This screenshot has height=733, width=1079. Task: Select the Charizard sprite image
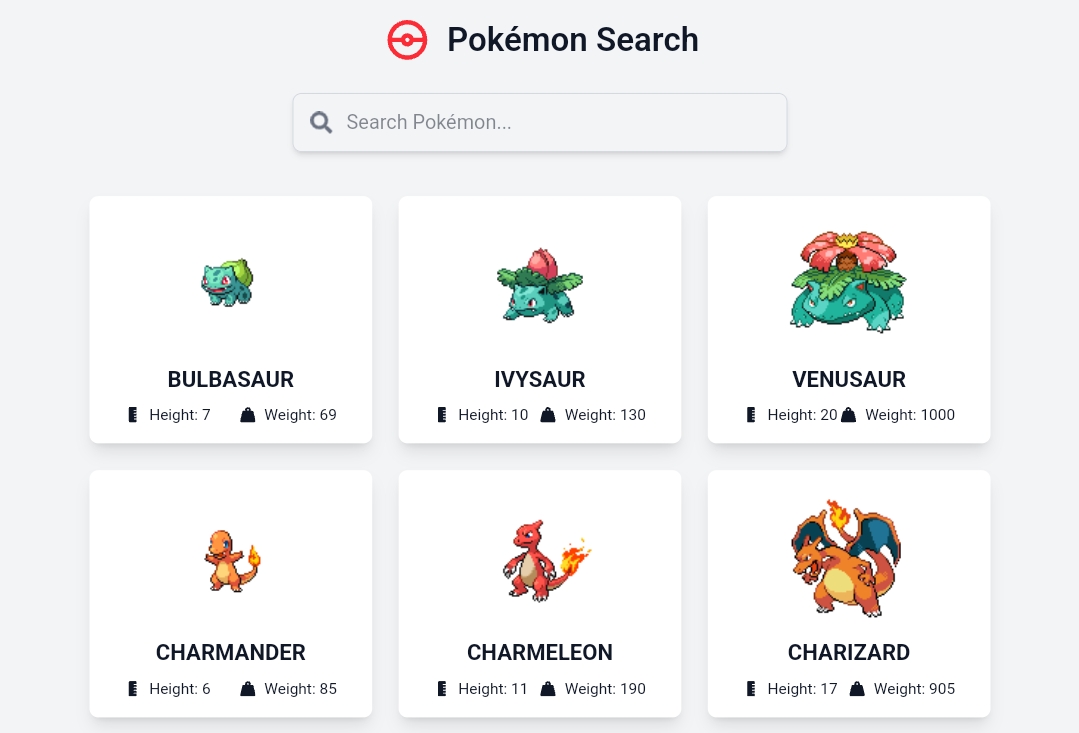point(847,557)
